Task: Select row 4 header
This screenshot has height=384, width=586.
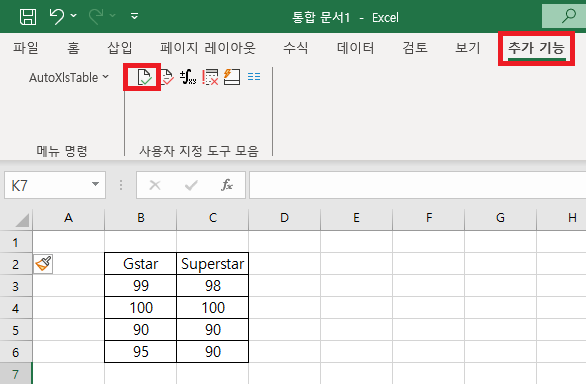Action: [16, 308]
